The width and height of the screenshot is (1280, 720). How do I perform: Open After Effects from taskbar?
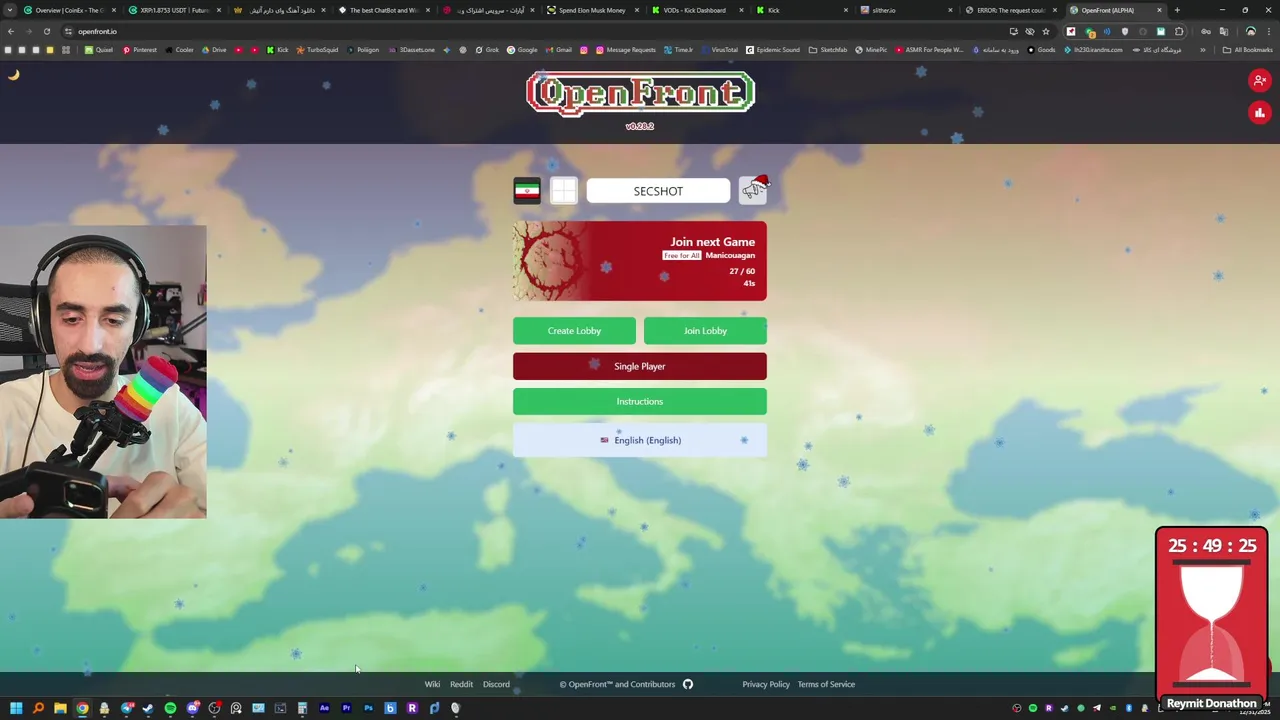[x=324, y=708]
